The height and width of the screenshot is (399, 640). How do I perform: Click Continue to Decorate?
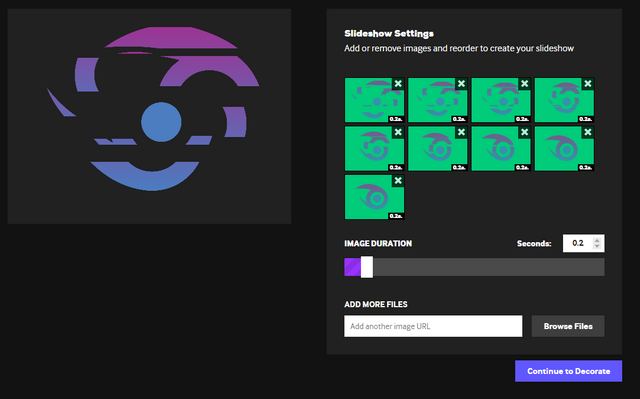568,371
